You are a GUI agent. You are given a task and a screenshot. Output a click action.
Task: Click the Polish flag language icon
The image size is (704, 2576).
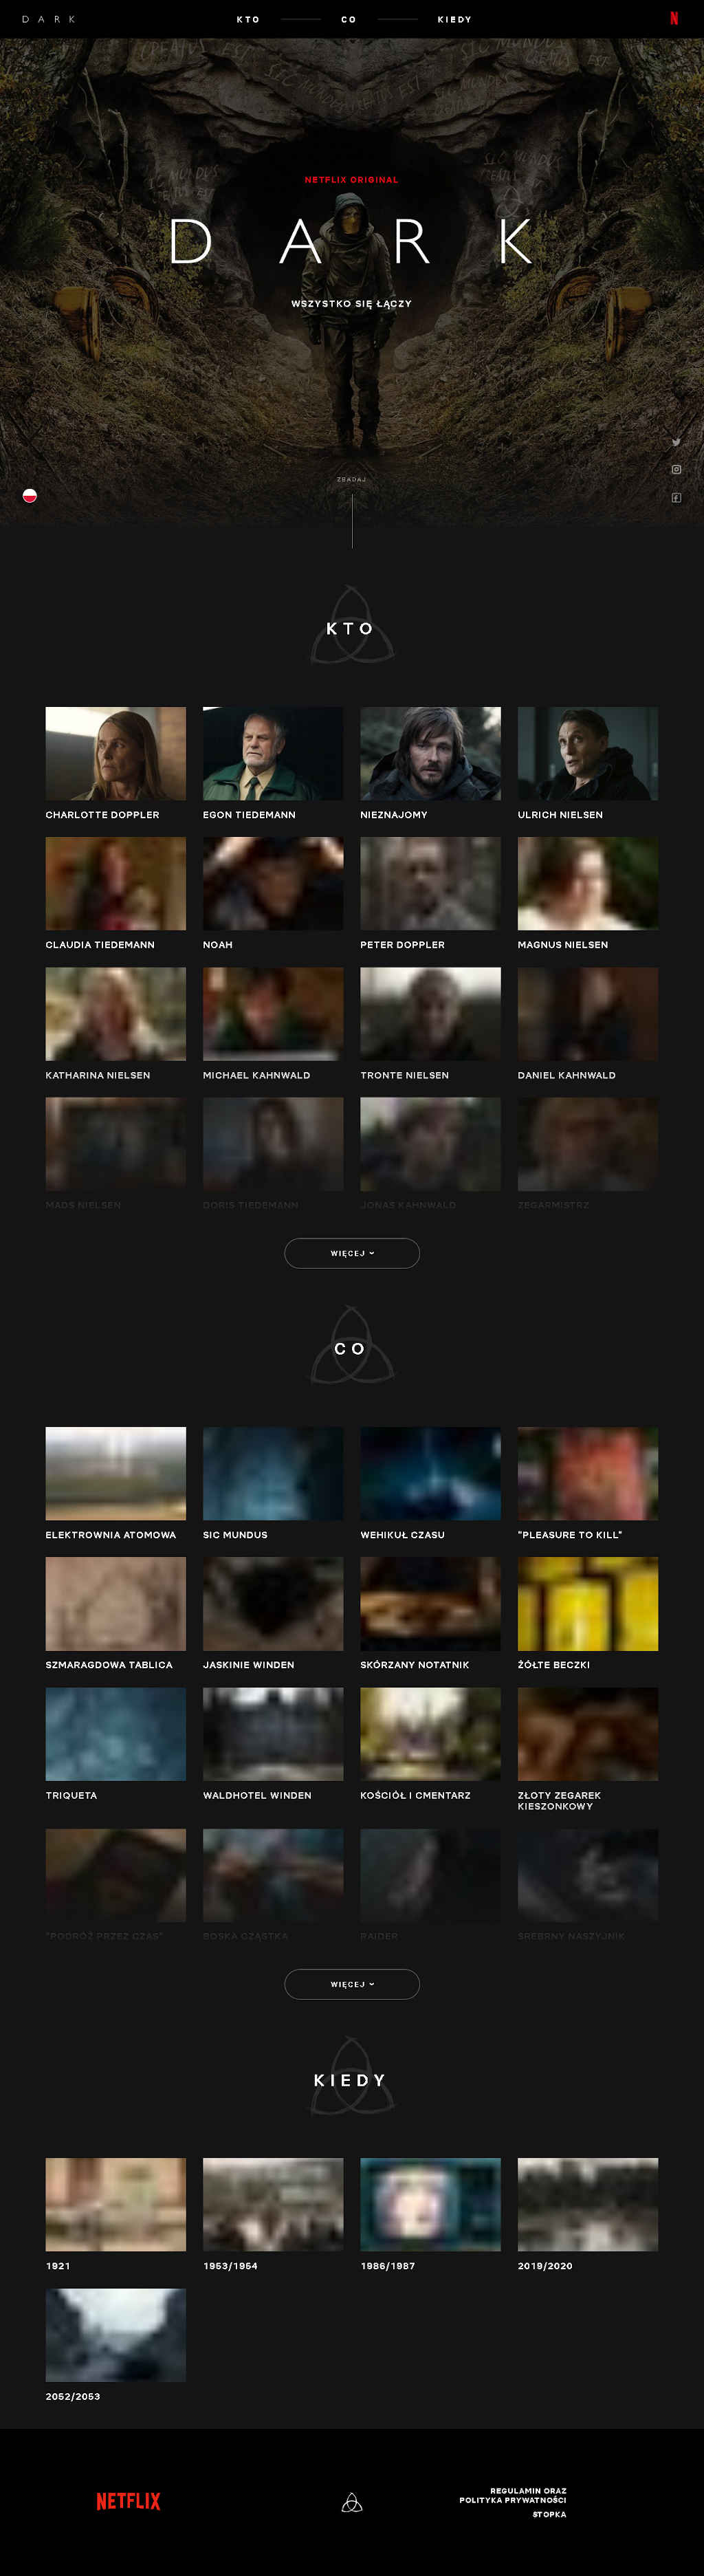[x=30, y=495]
